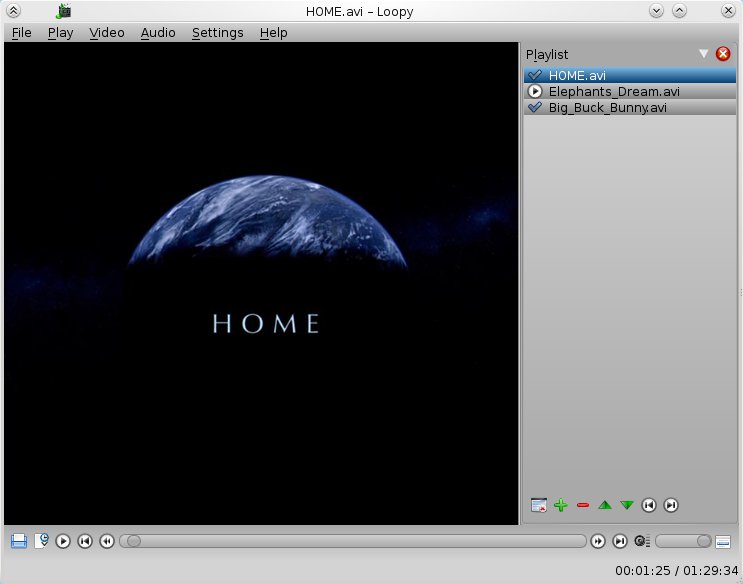The width and height of the screenshot is (743, 584).
Task: Open the Play menu
Action: [x=60, y=33]
